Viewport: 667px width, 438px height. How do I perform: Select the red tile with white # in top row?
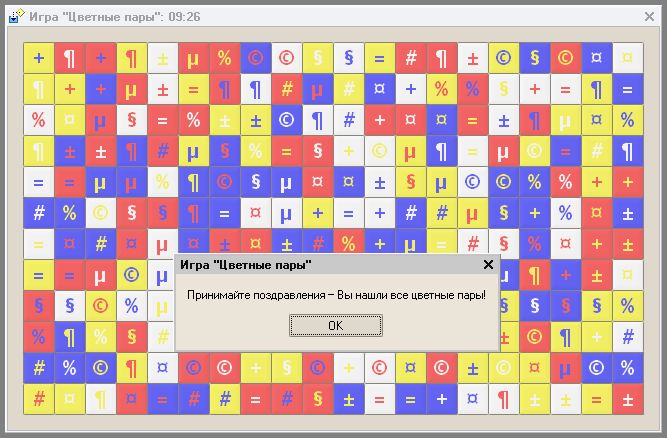(410, 58)
